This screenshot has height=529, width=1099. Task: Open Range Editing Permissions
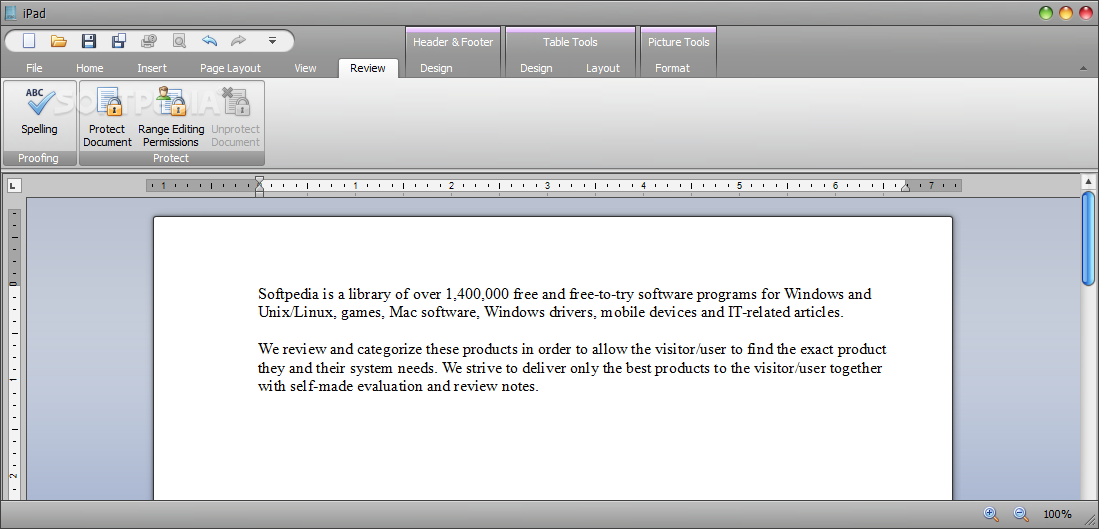point(171,117)
